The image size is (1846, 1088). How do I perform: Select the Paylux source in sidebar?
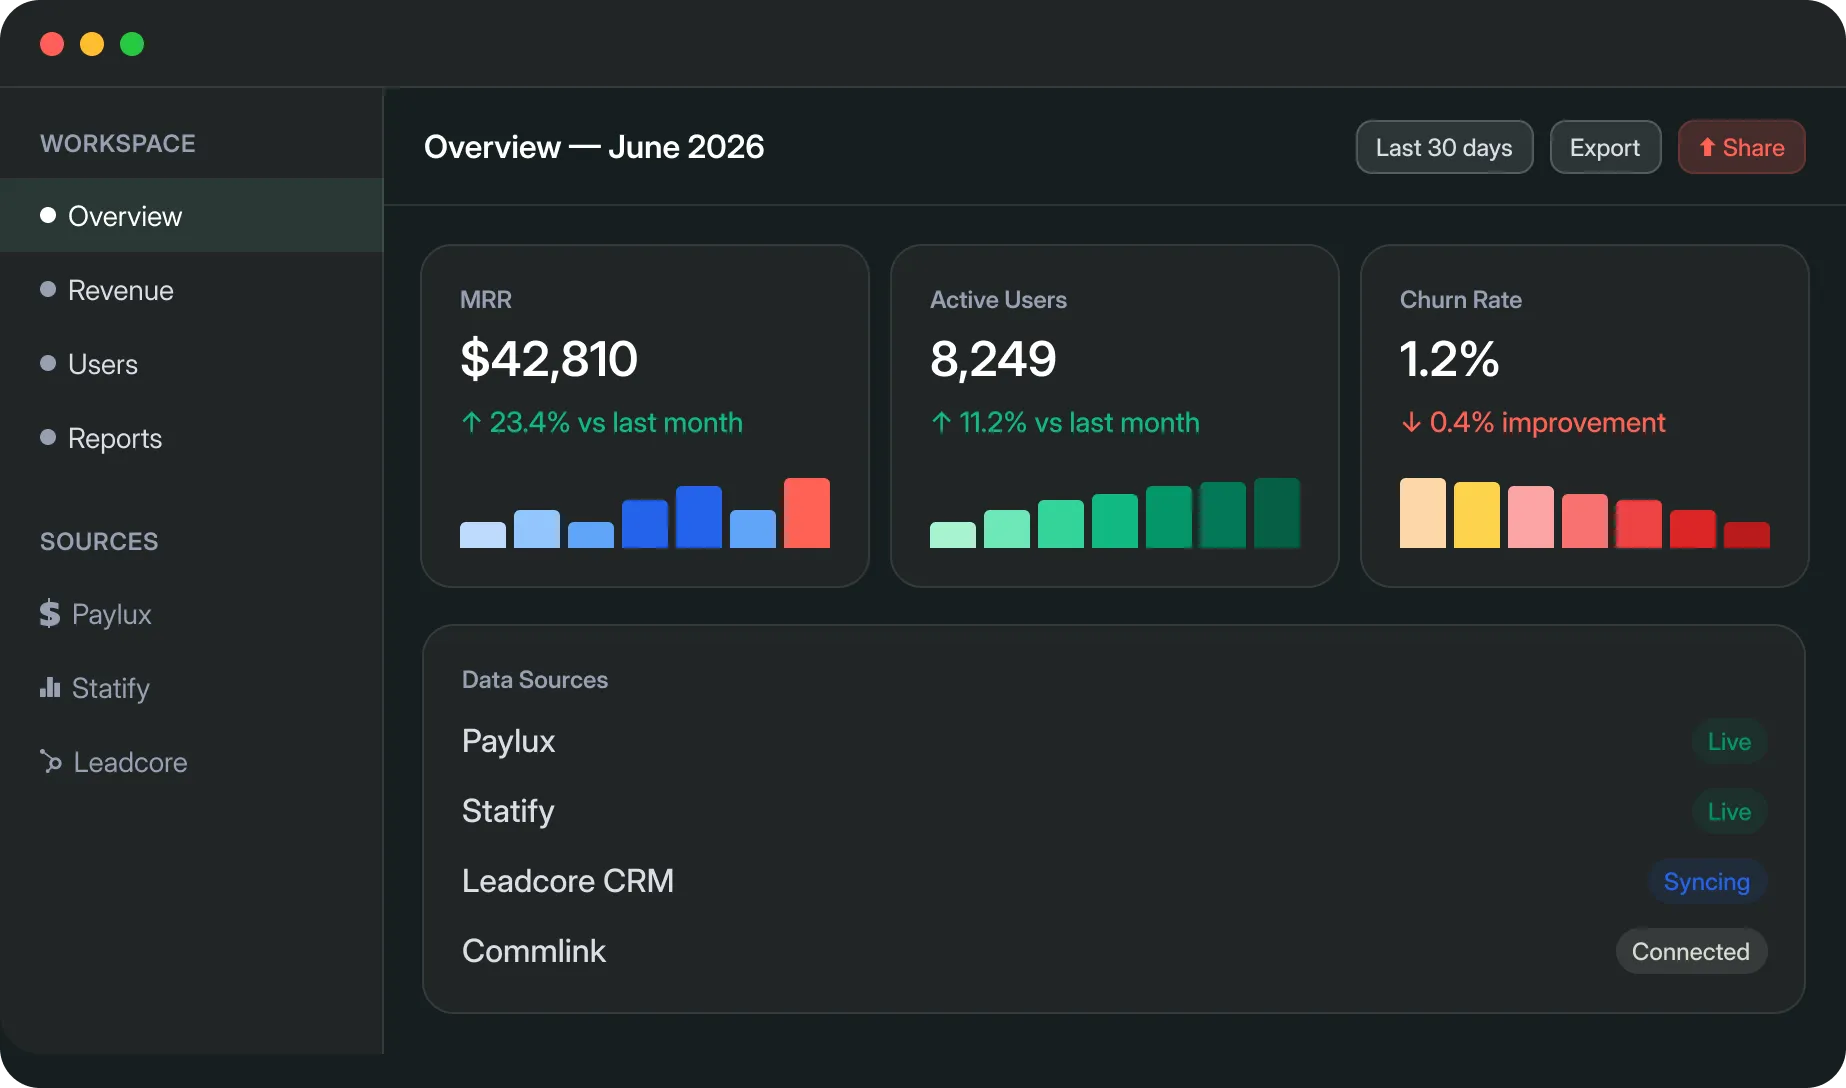[x=191, y=613]
